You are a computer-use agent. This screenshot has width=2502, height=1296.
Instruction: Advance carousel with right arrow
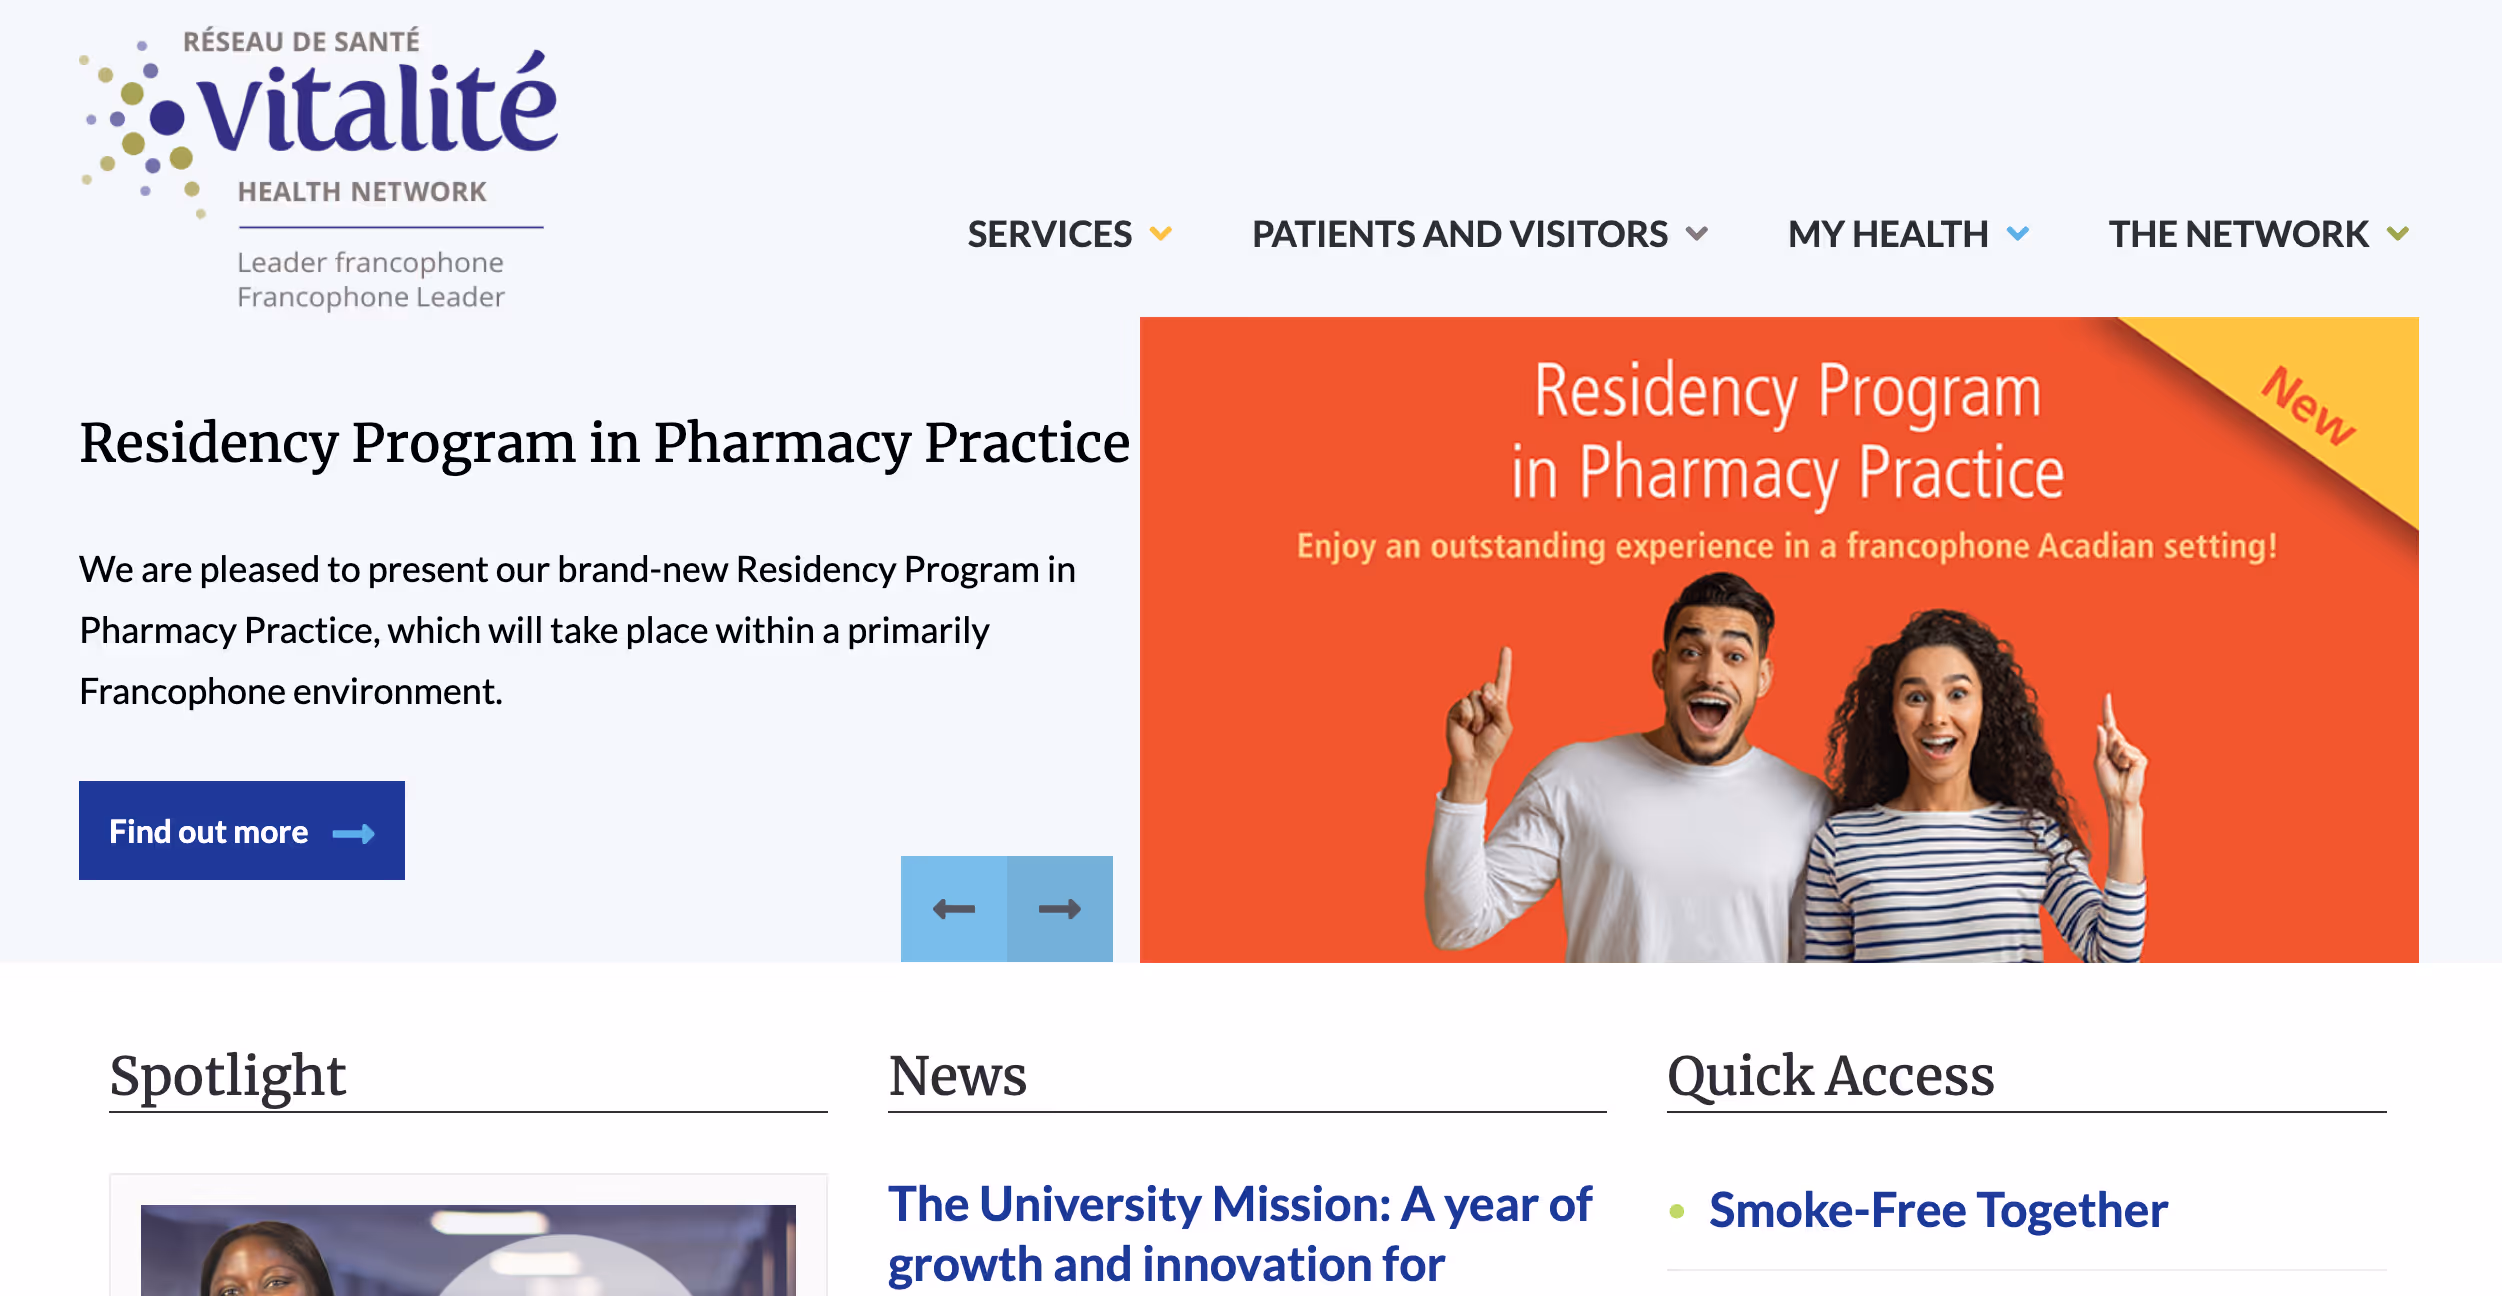[1060, 909]
